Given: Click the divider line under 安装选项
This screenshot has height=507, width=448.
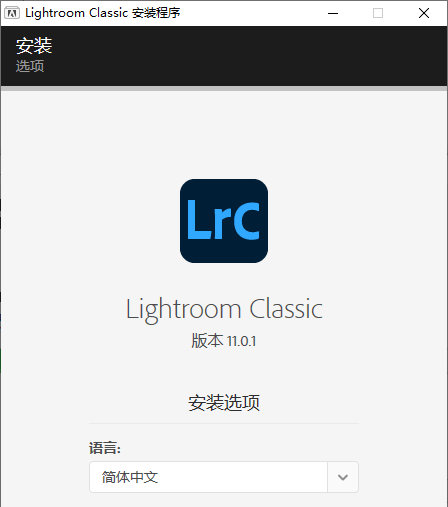Looking at the screenshot, I should click(x=224, y=423).
